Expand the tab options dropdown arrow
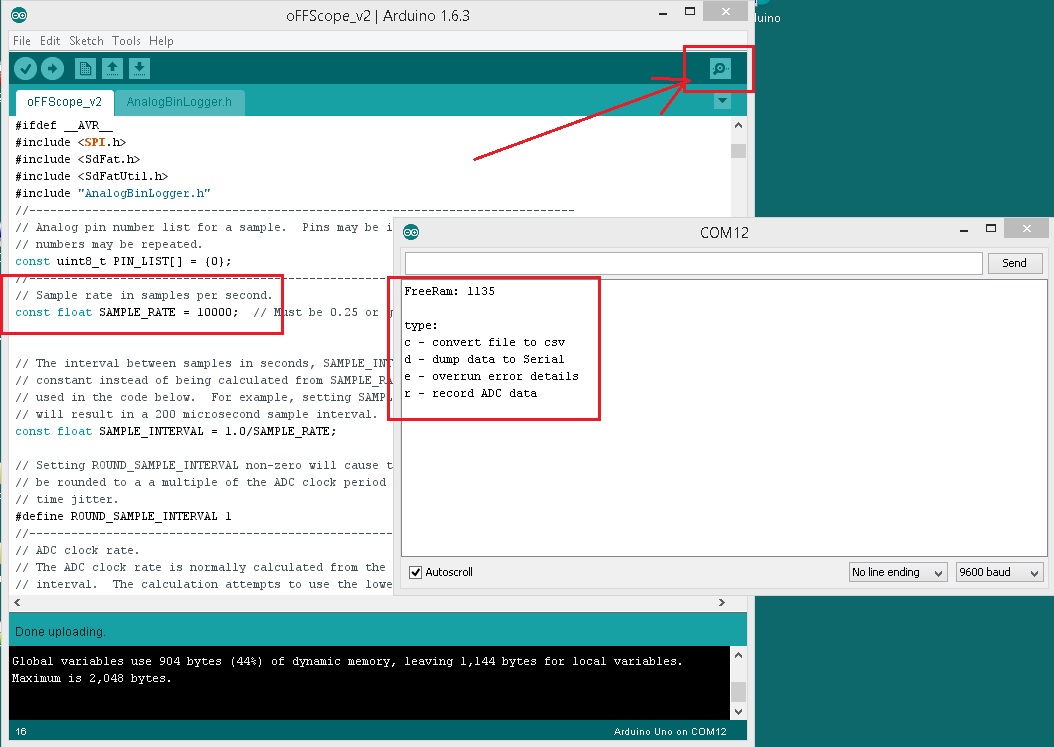 [x=722, y=101]
